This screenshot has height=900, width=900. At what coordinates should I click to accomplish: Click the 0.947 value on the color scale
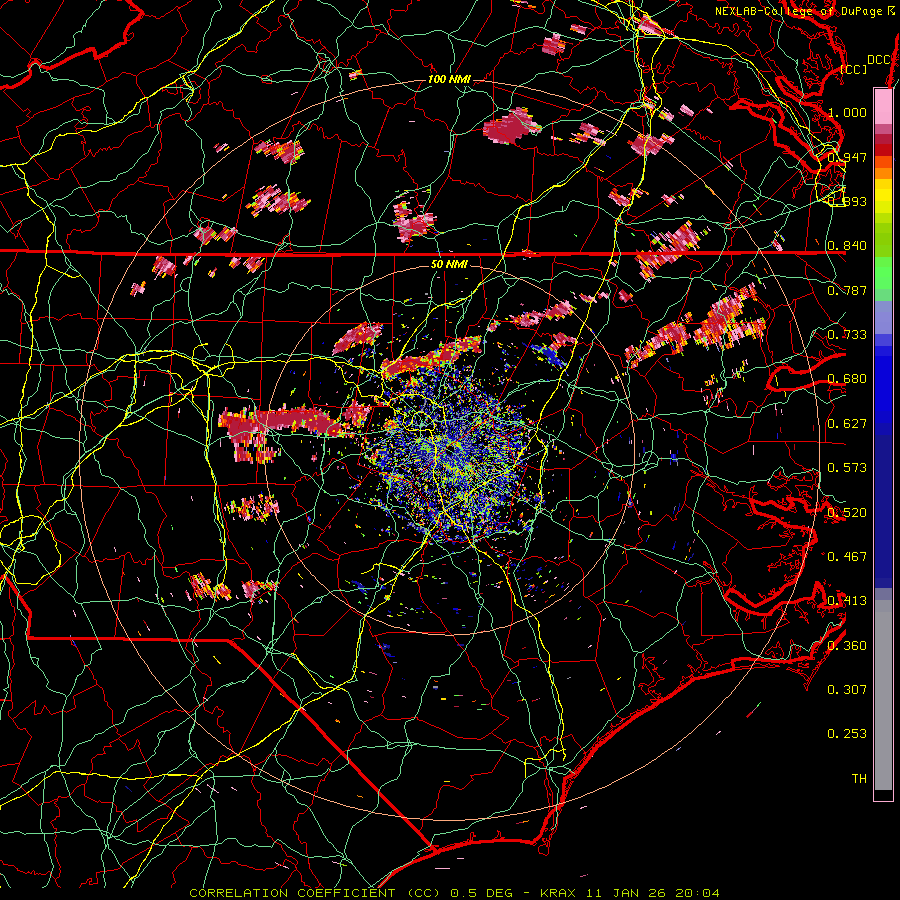point(847,157)
